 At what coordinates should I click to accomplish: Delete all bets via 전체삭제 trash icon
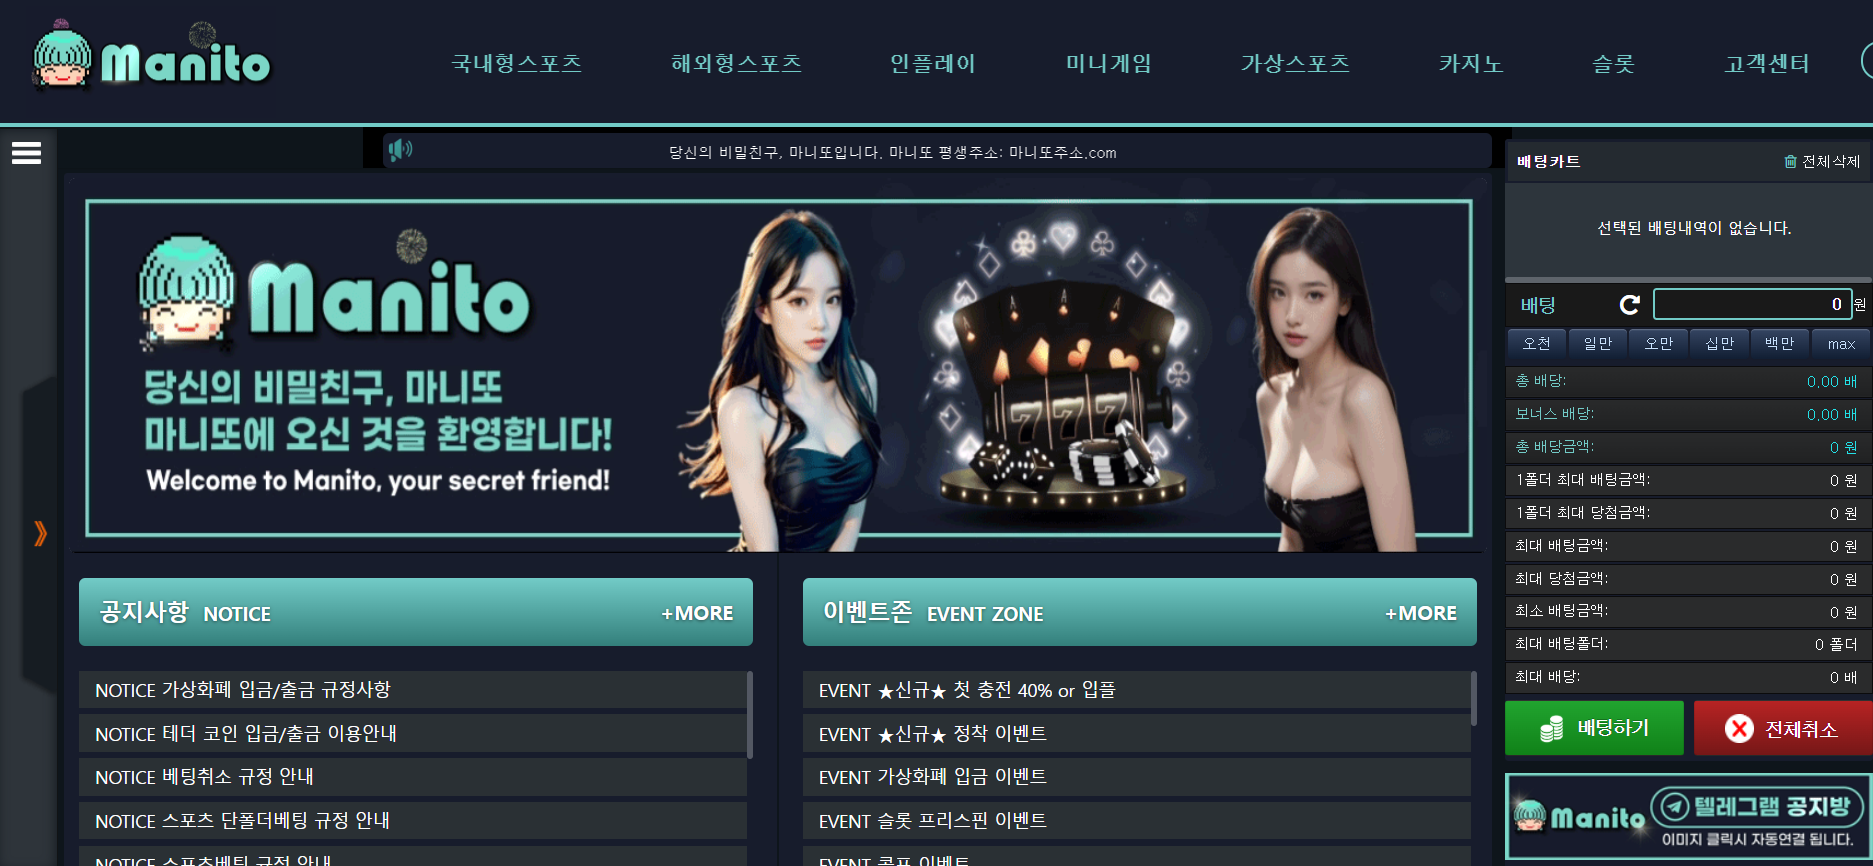[1821, 161]
